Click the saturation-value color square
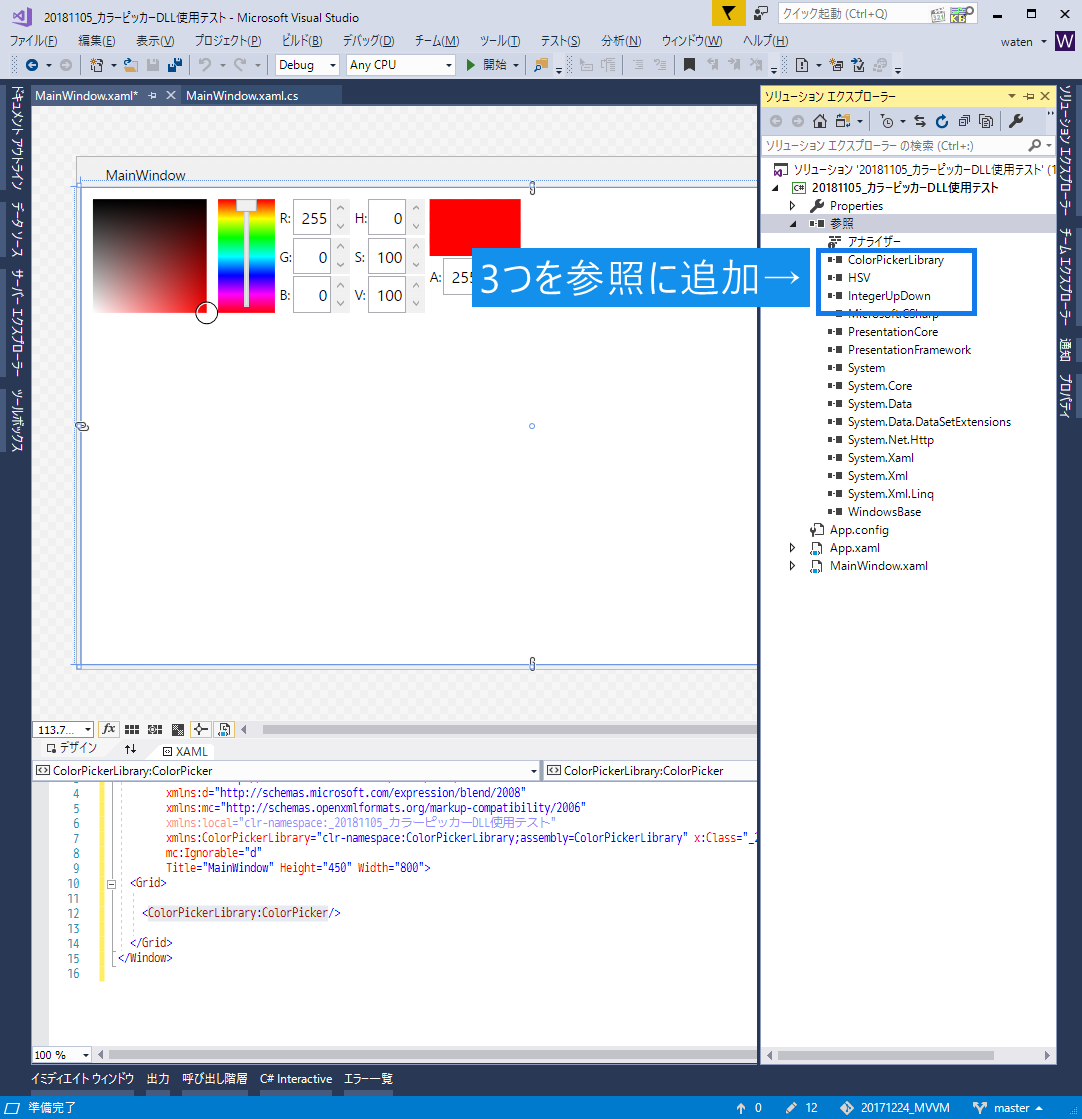Screen dimensions: 1082x1119 coord(150,255)
